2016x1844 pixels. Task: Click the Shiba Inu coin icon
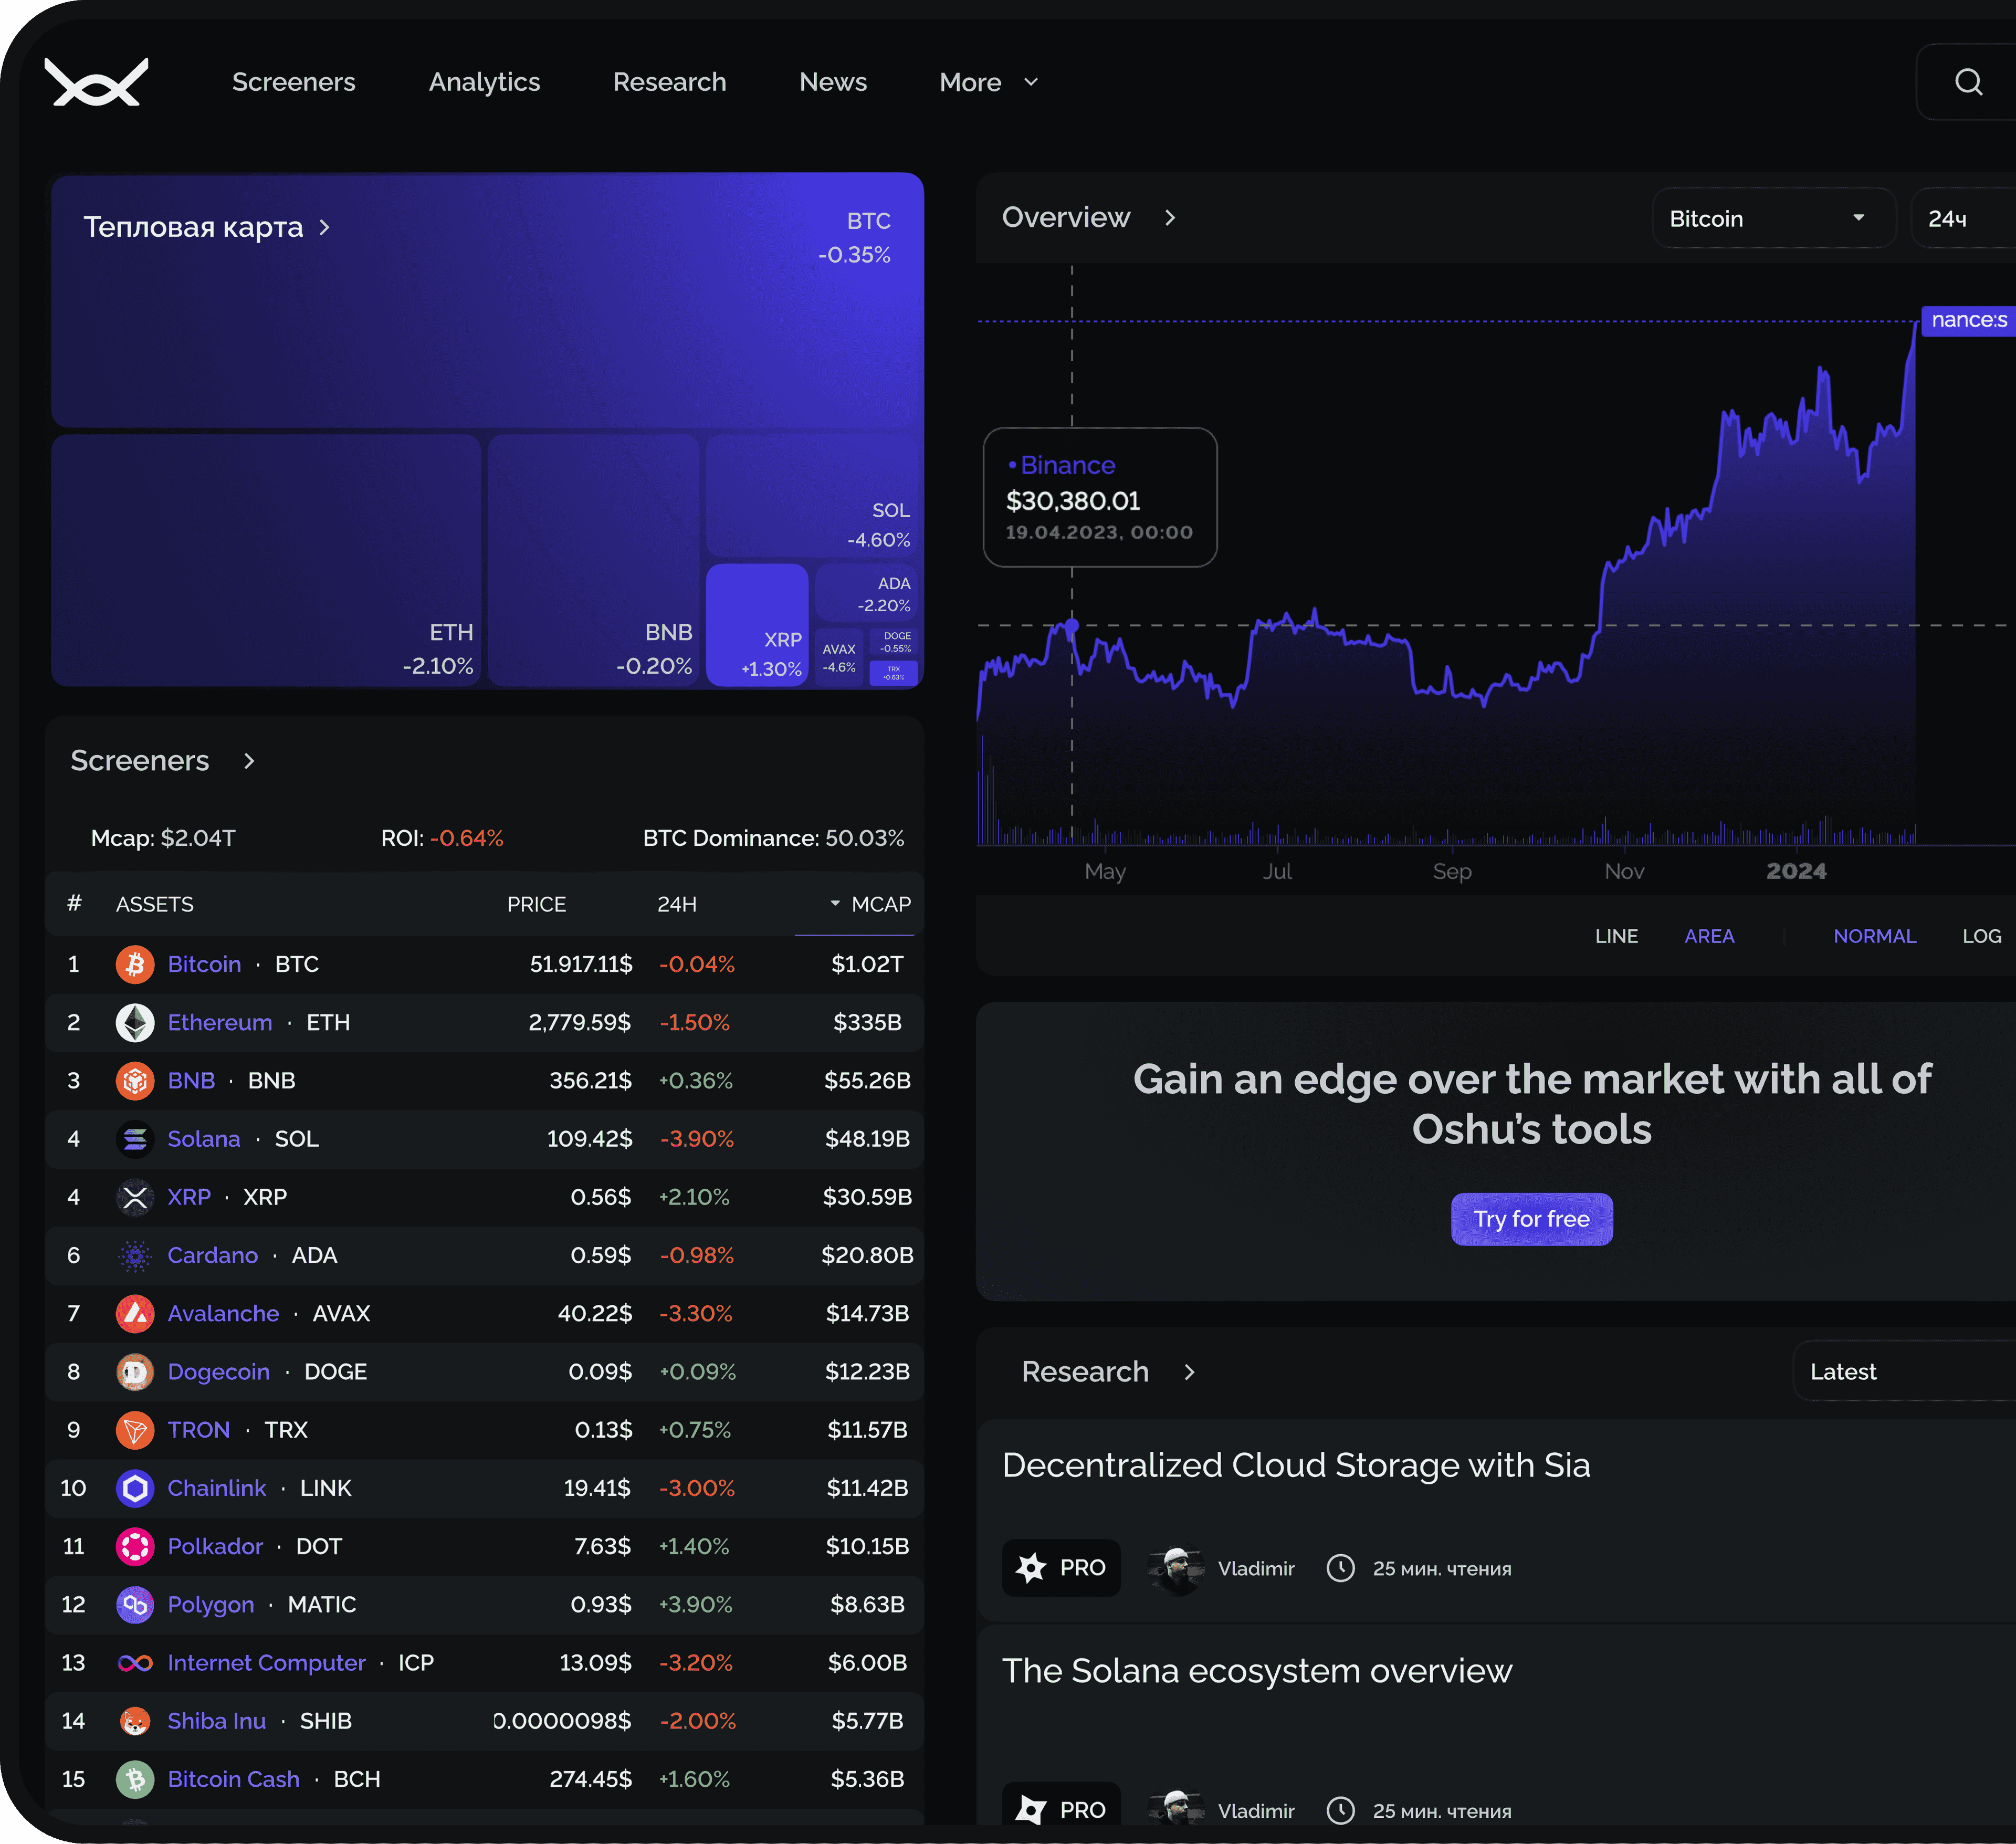135,1721
